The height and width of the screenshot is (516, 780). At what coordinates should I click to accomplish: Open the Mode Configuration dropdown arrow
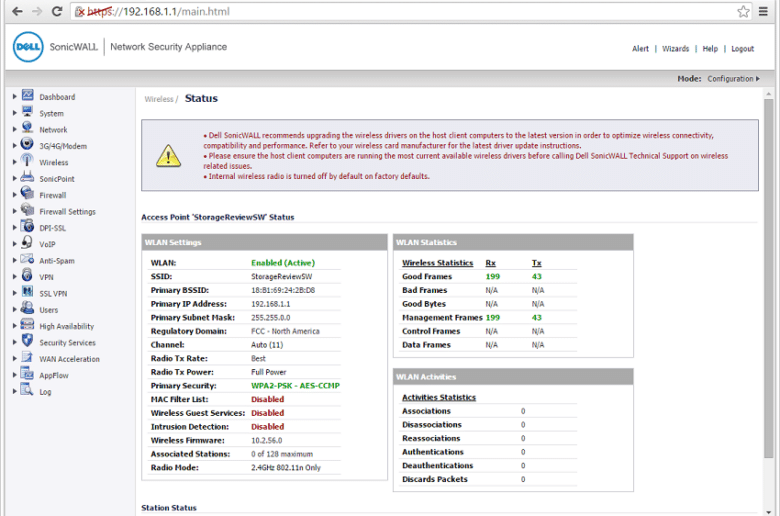(x=758, y=79)
